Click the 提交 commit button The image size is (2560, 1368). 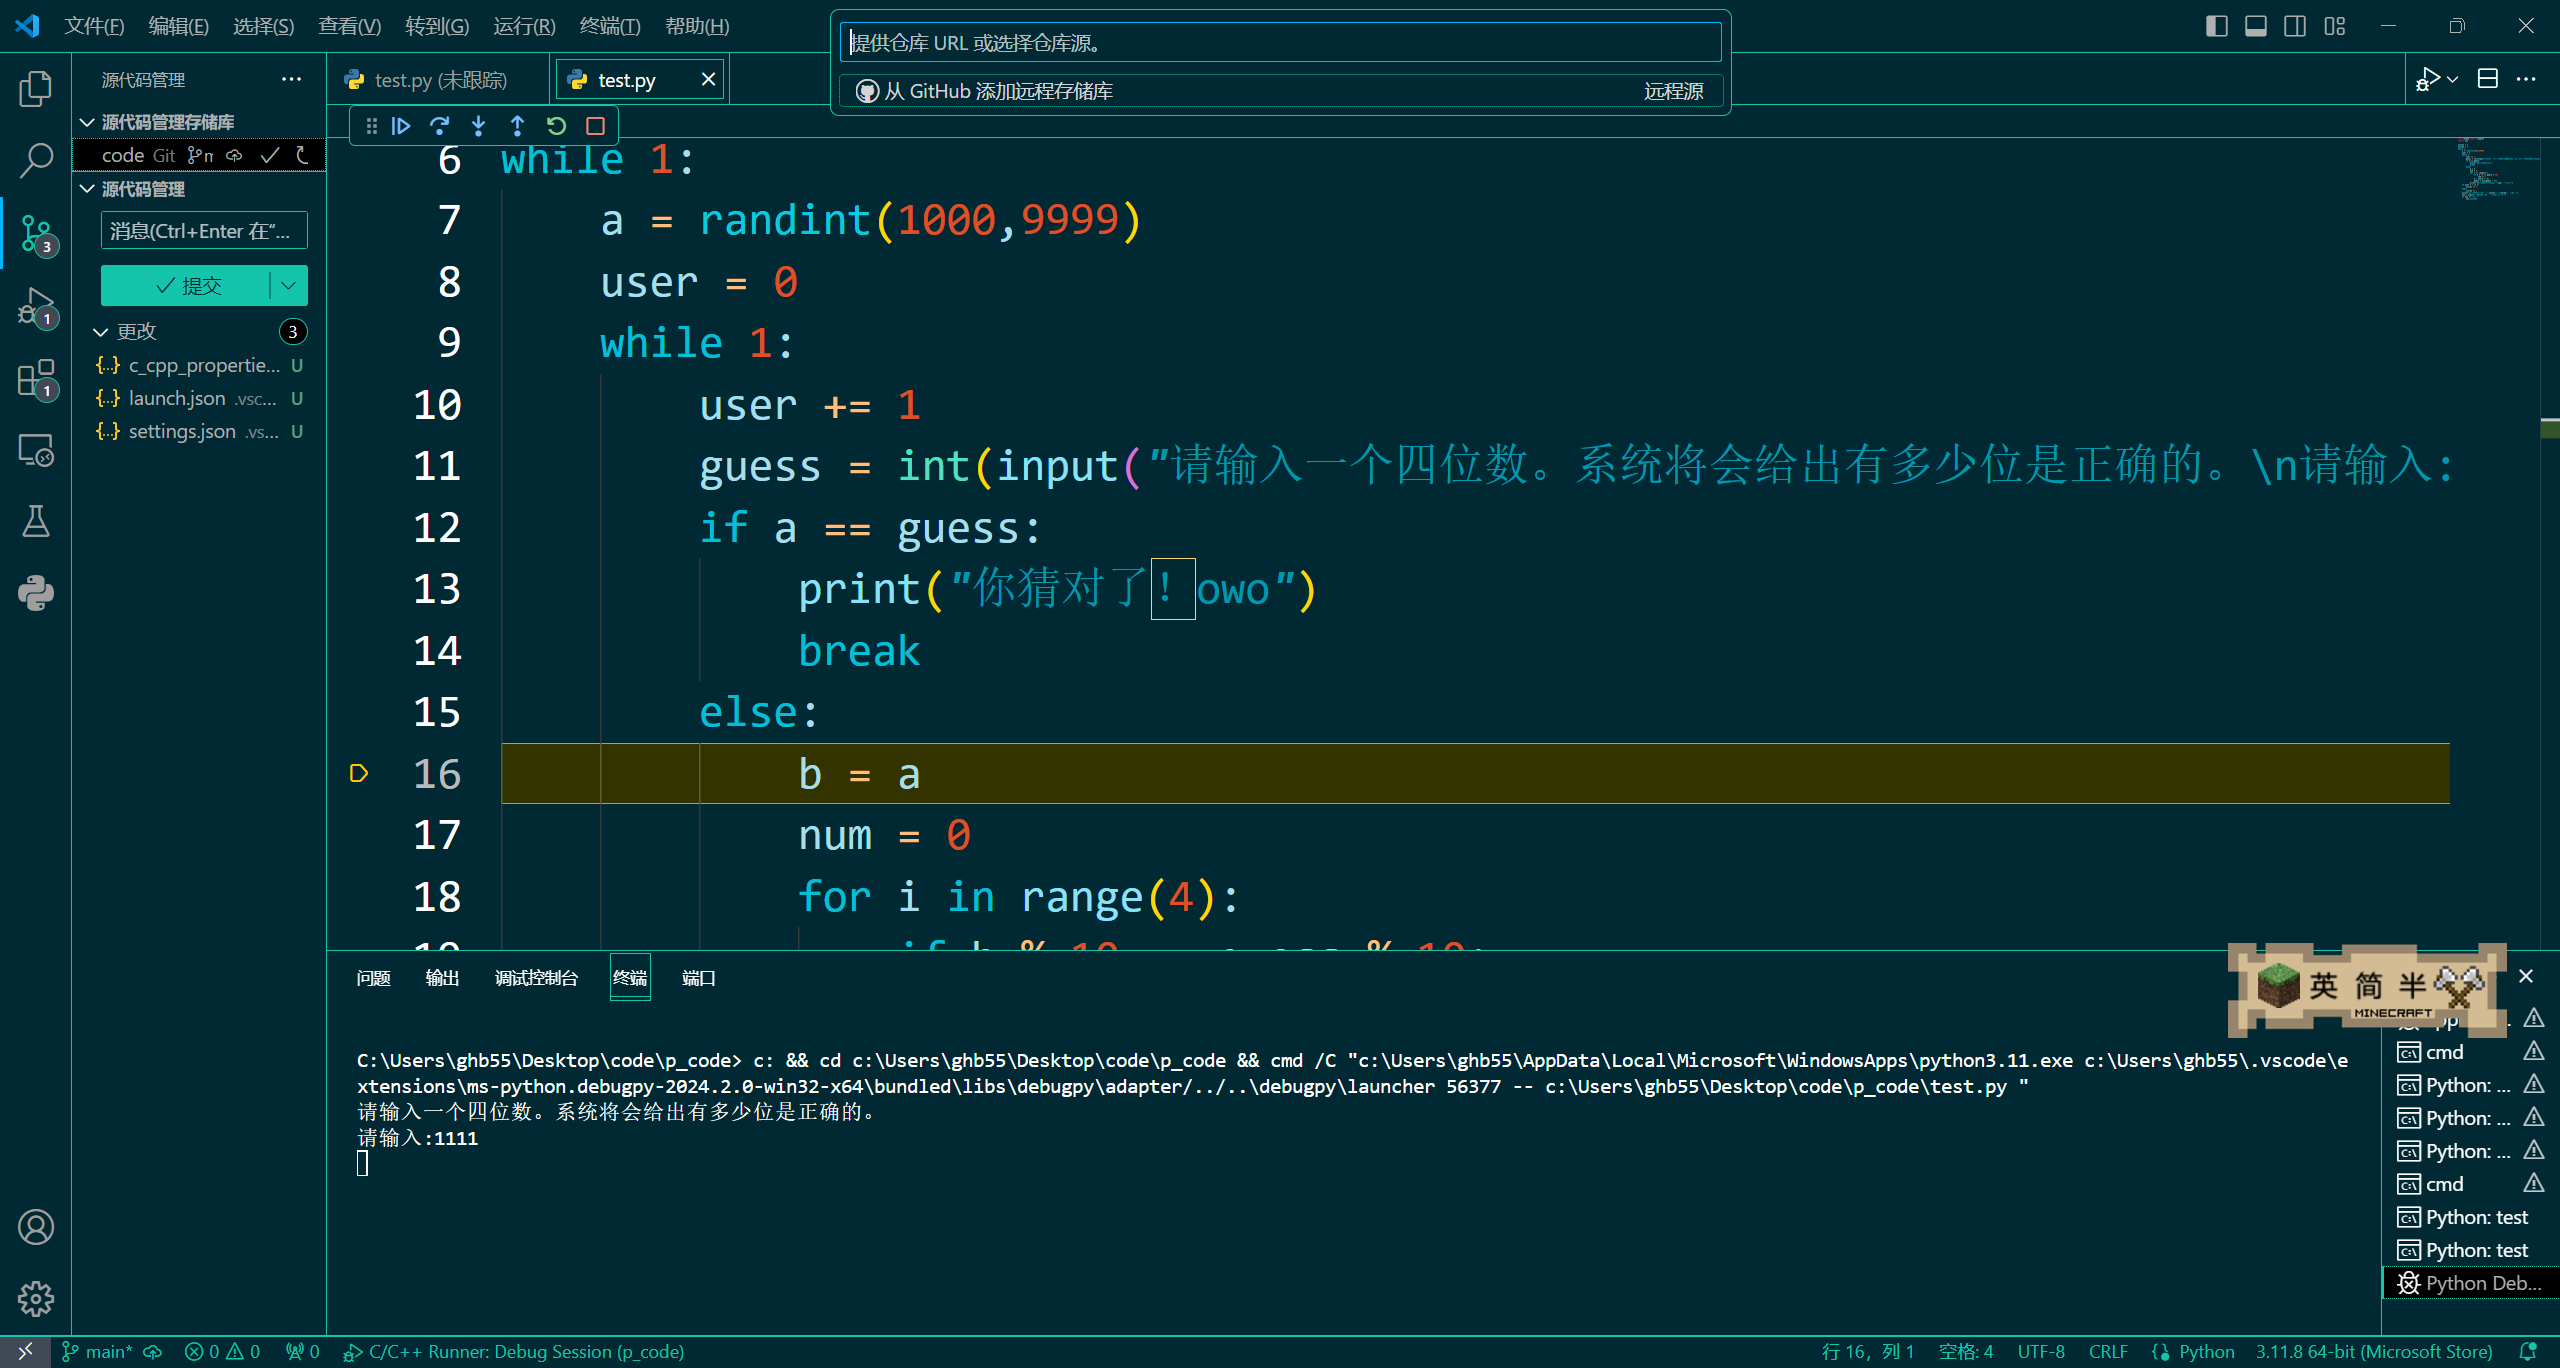click(186, 286)
